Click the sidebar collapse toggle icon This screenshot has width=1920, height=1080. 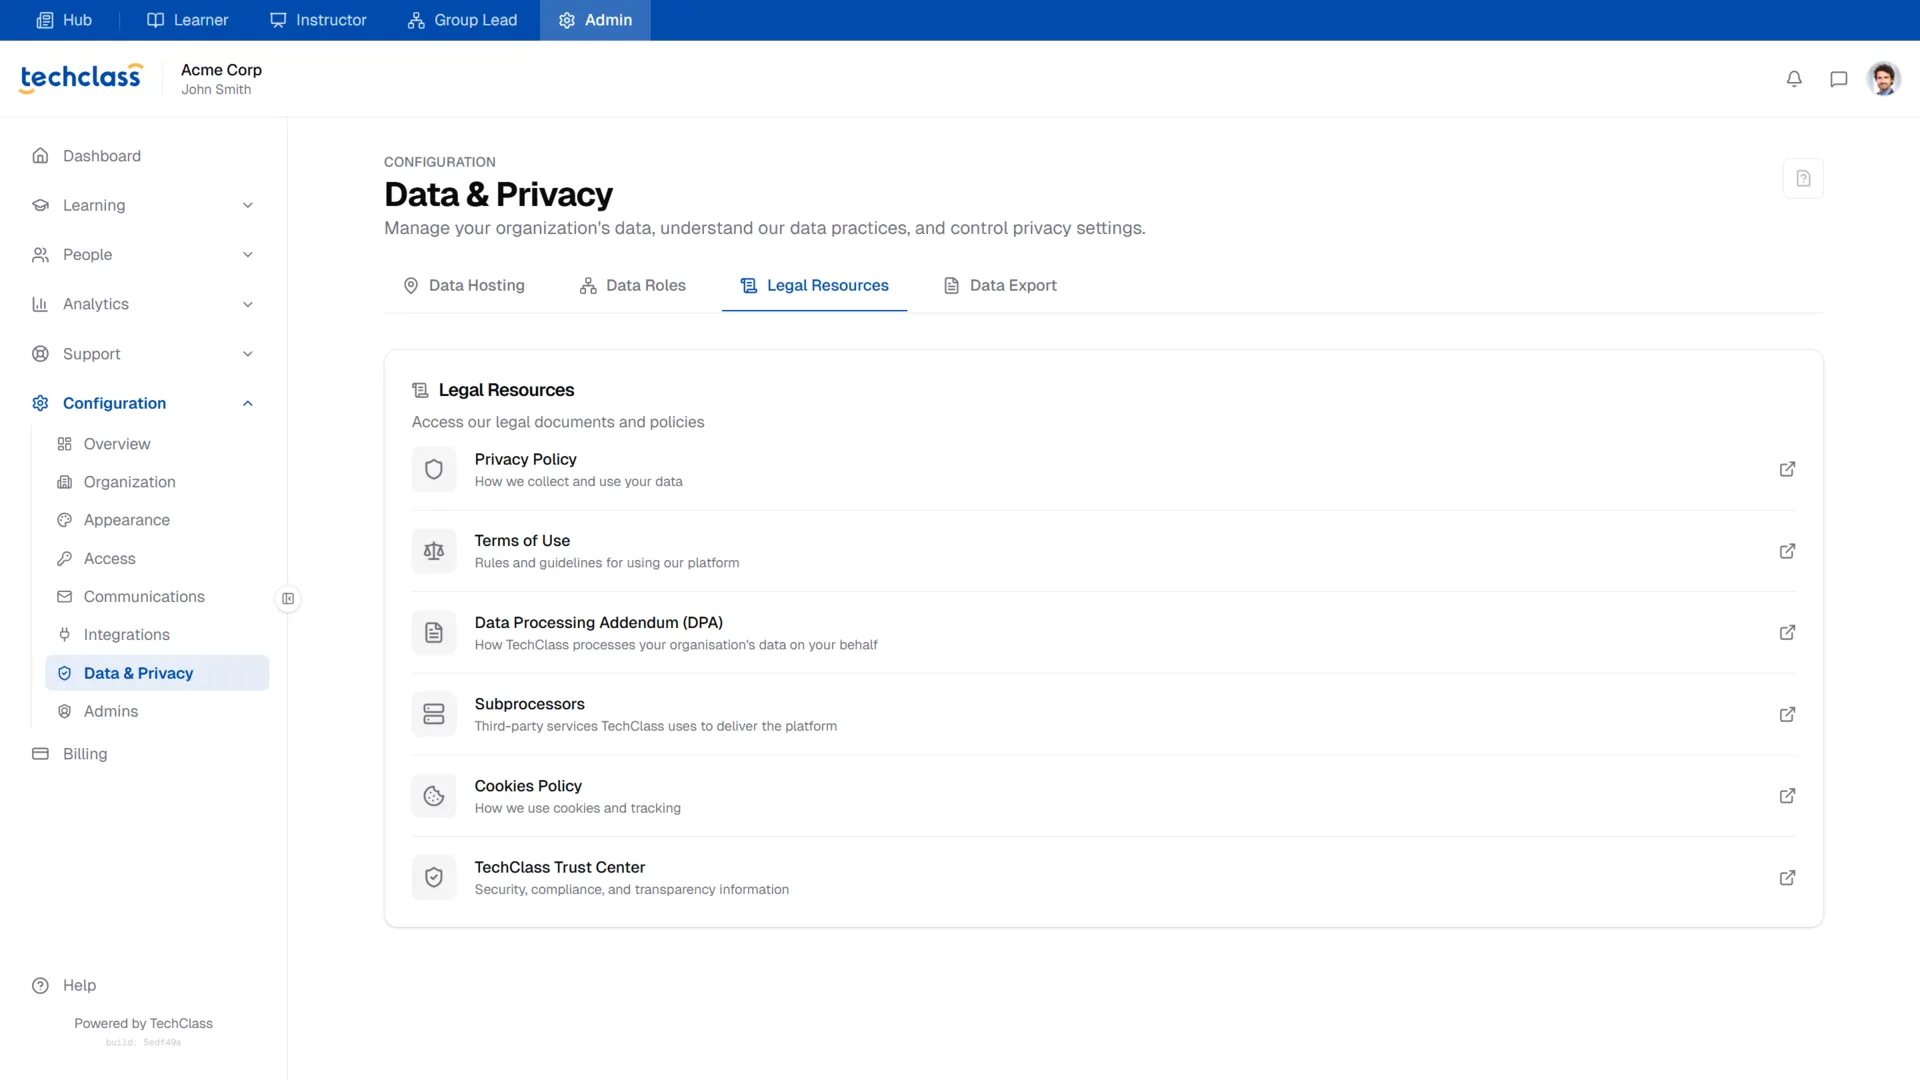pos(288,599)
